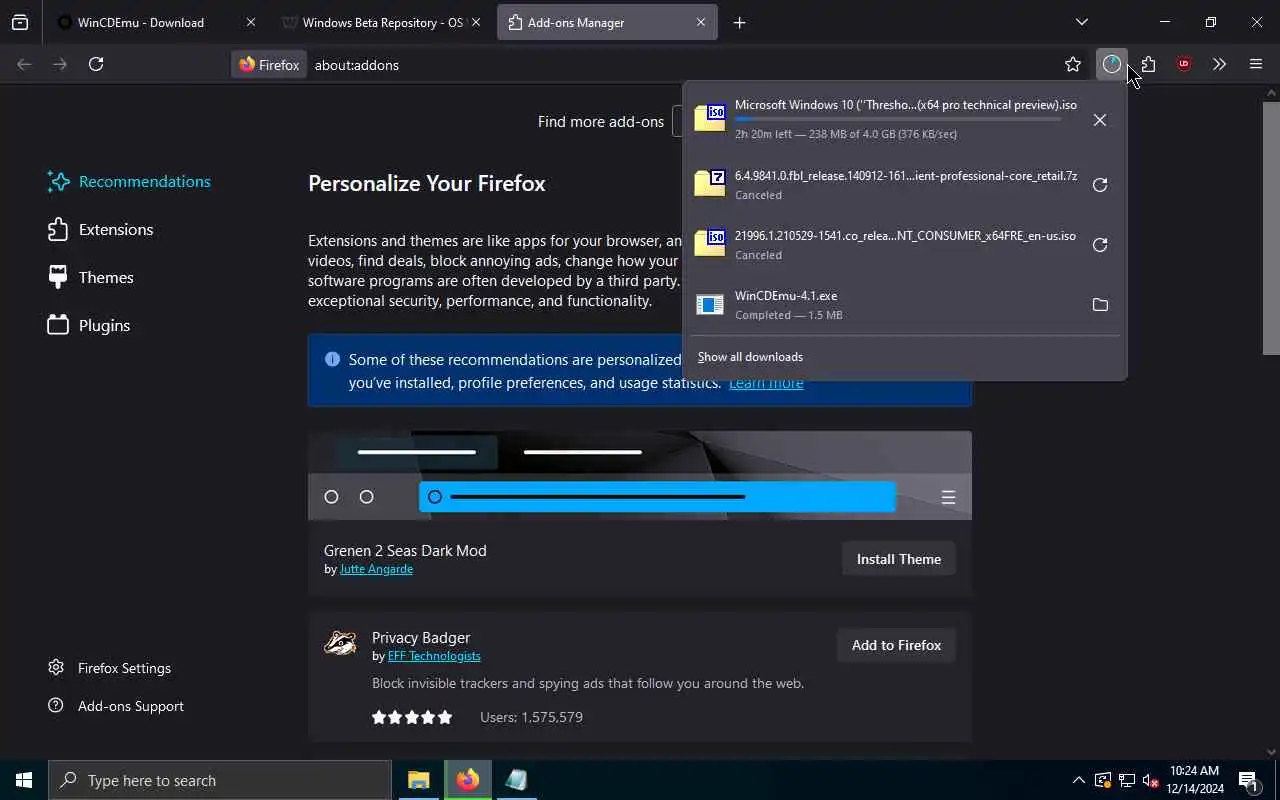The image size is (1280, 800).
Task: Open the Firefox View icon
Action: [20, 22]
